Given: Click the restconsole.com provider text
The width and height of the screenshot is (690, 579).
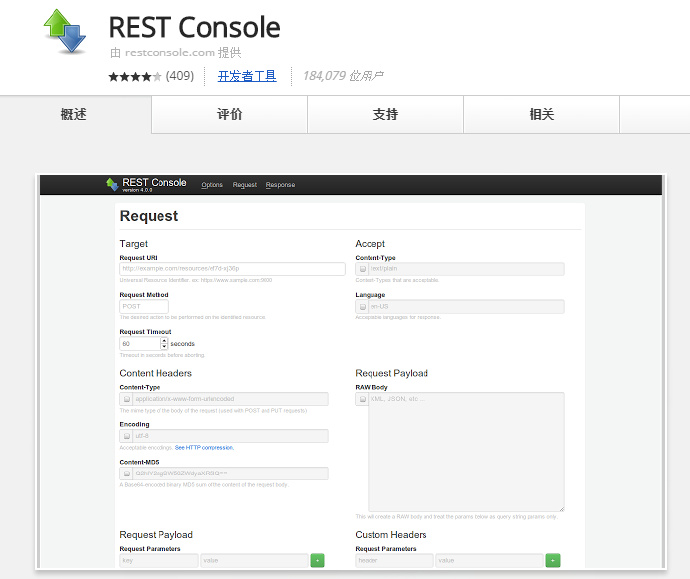Looking at the screenshot, I should 170,53.
